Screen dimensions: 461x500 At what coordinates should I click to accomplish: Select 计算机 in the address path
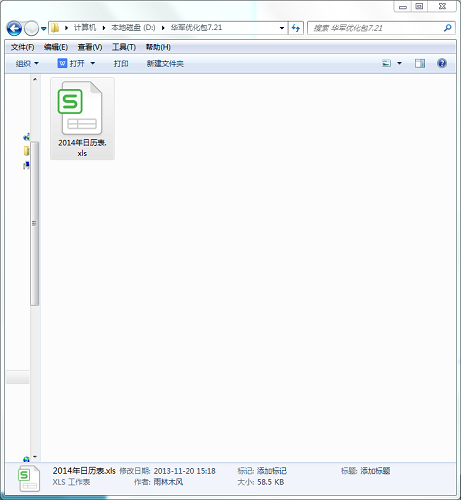click(85, 28)
